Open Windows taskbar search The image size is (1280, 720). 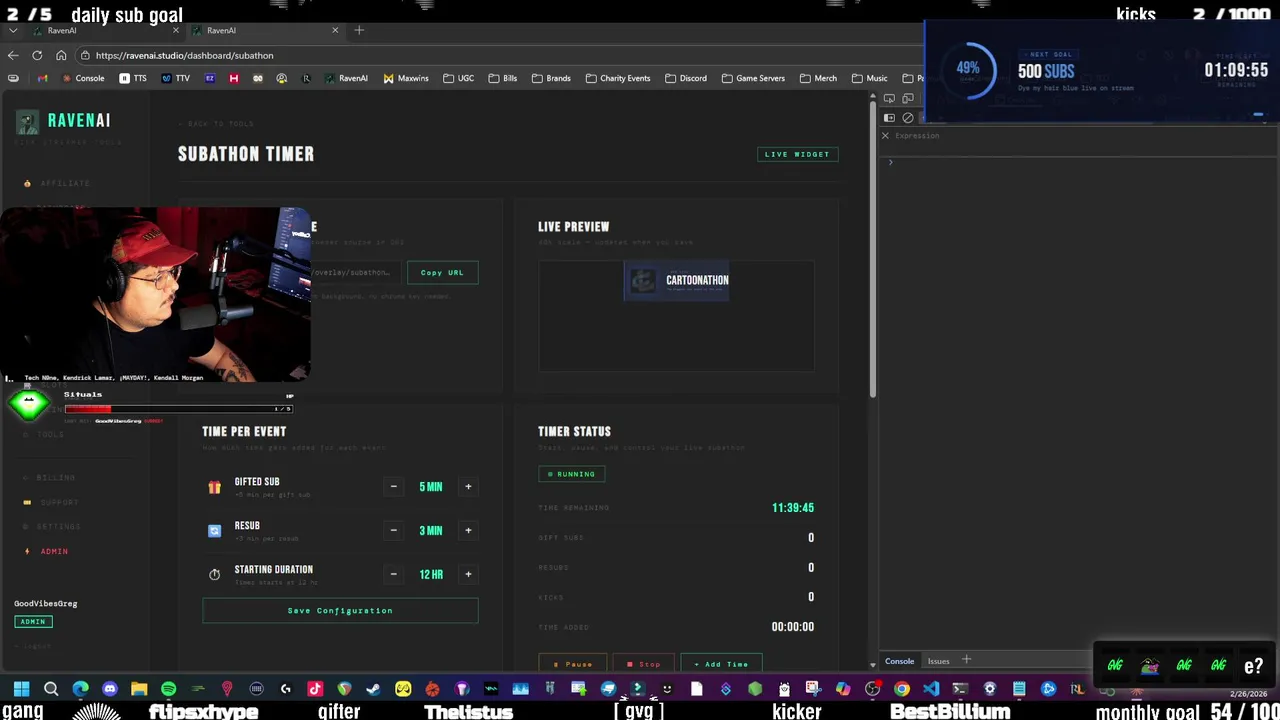click(x=51, y=689)
